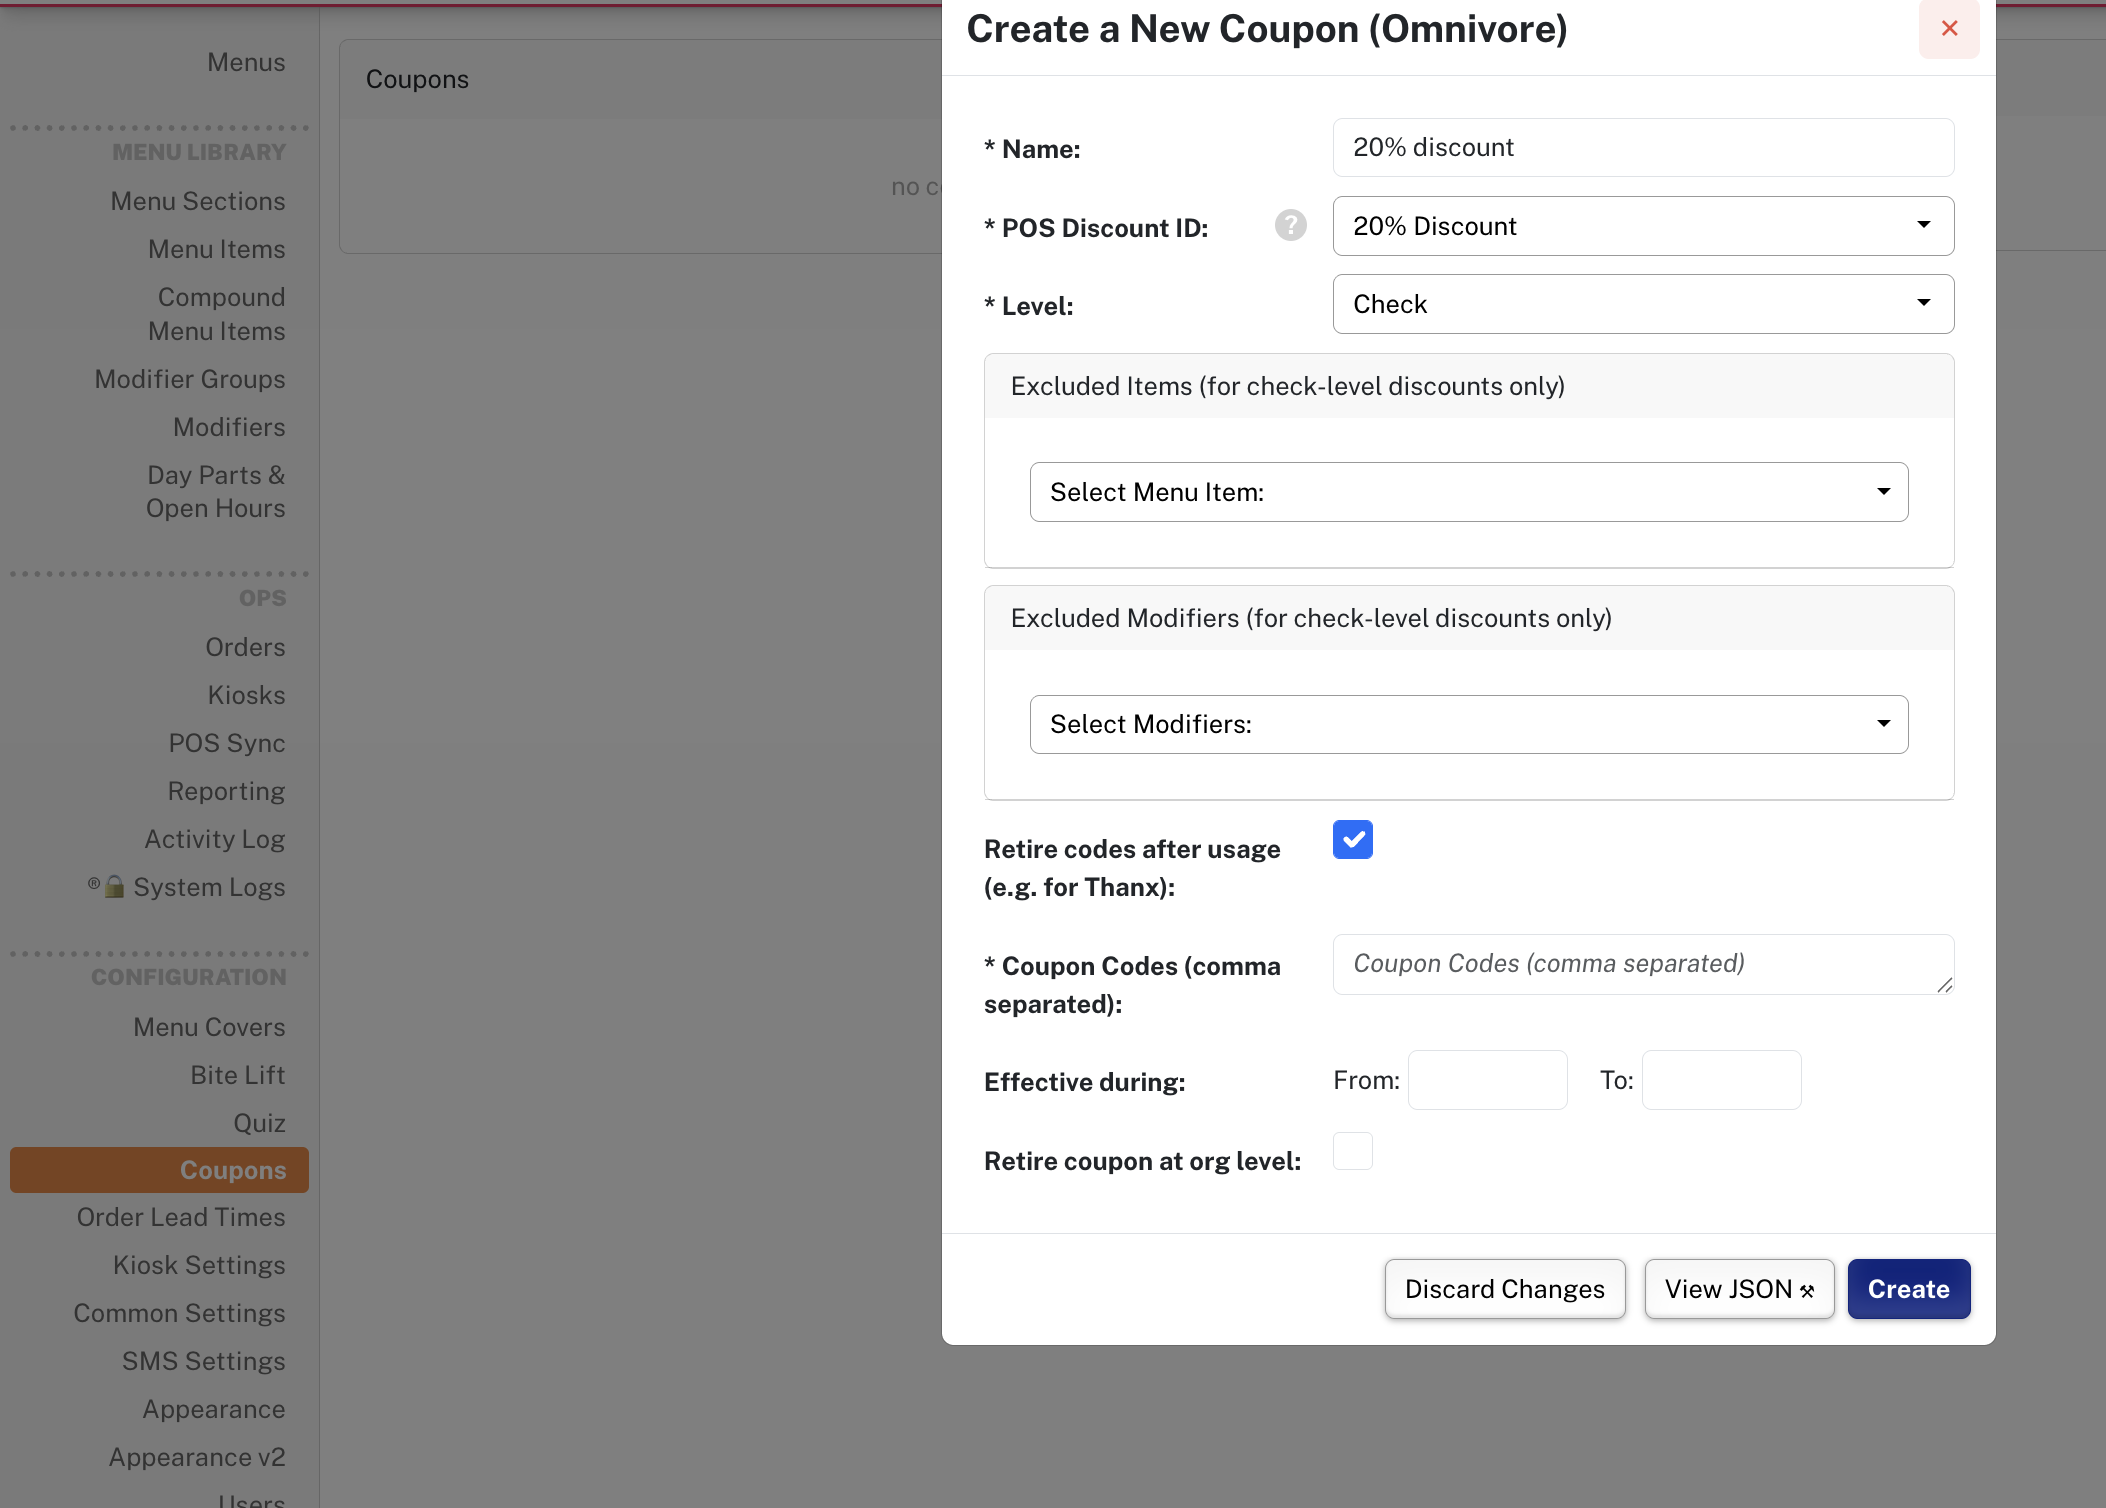Open Menu Items in sidebar

[x=217, y=249]
